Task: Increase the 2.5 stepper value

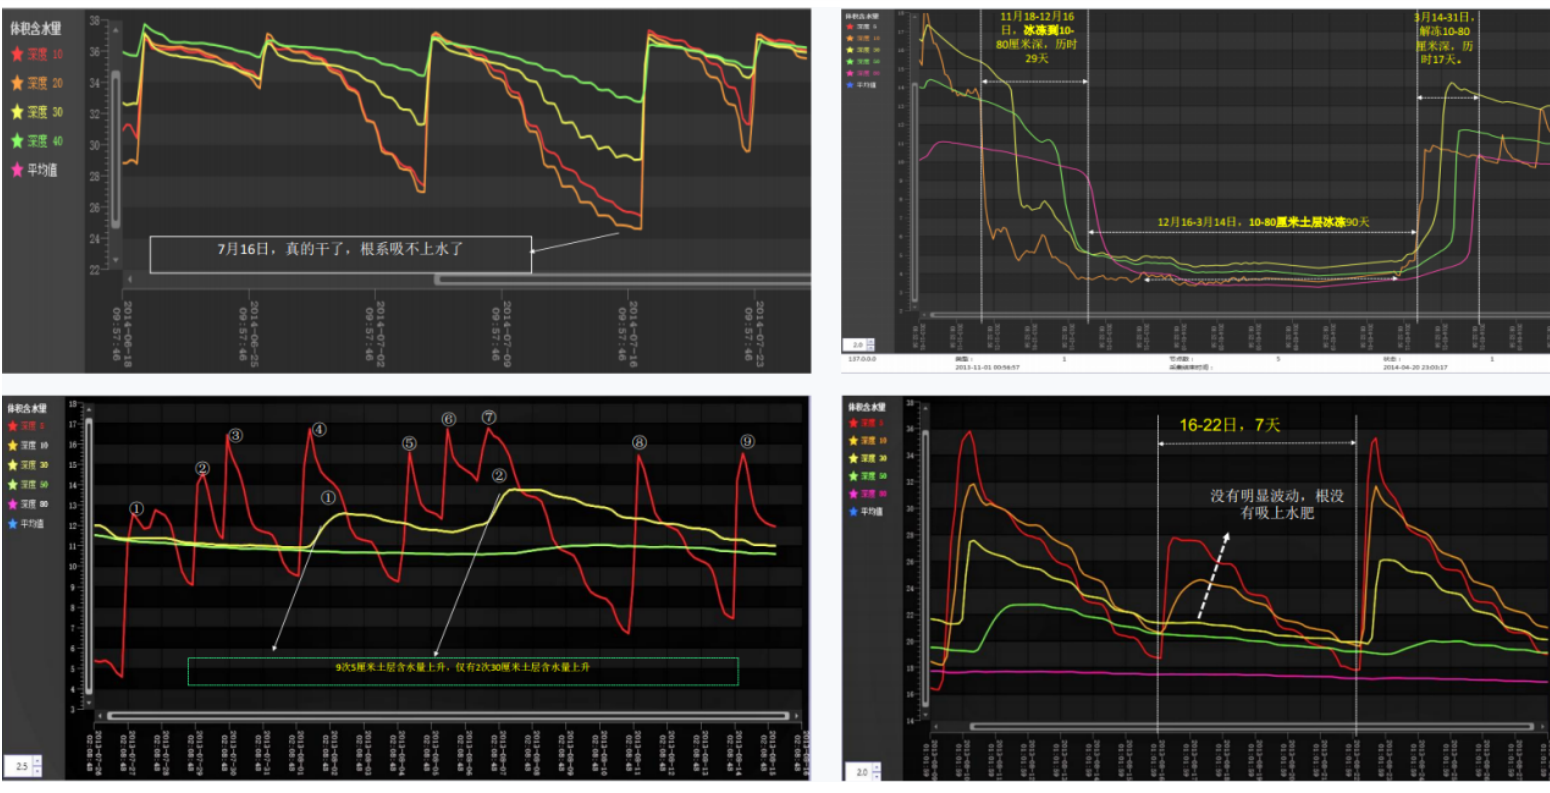Action: pos(37,761)
